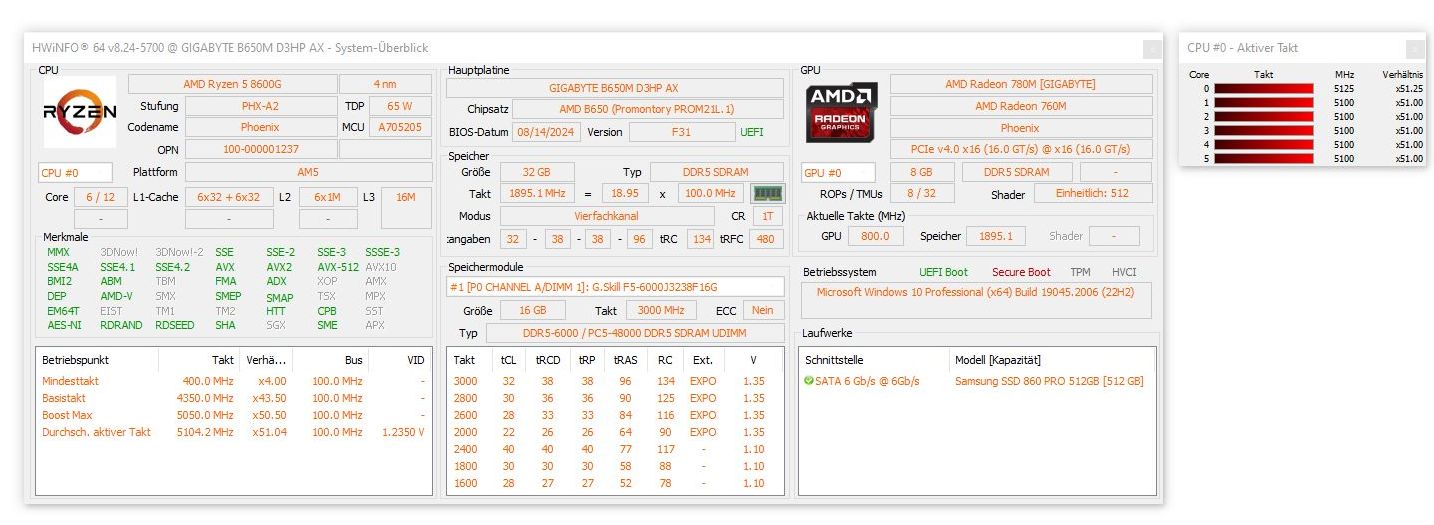This screenshot has width=1434, height=525.
Task: Click the AES-NI feature flag
Action: coord(64,325)
